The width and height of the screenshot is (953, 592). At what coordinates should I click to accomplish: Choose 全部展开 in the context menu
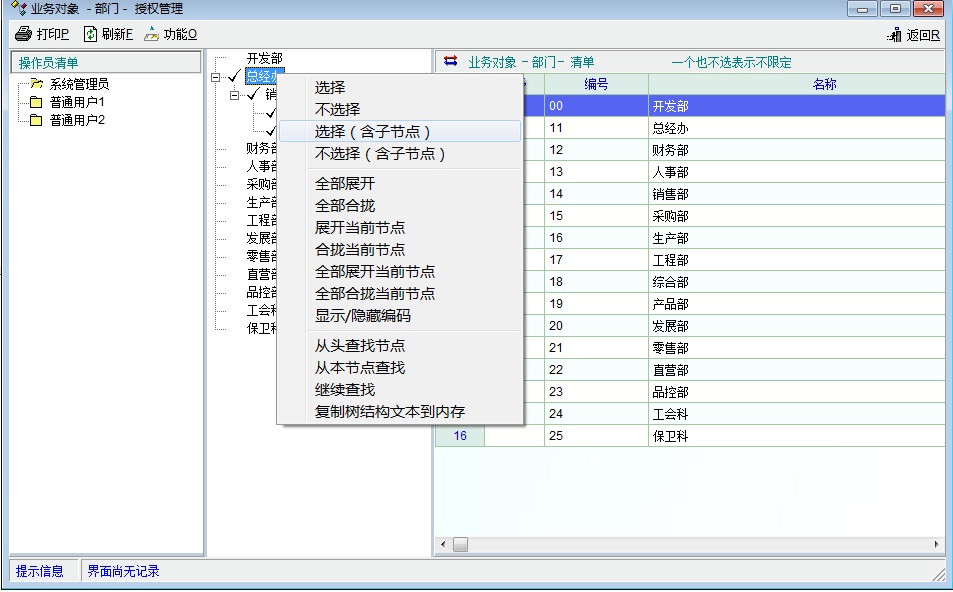[345, 184]
